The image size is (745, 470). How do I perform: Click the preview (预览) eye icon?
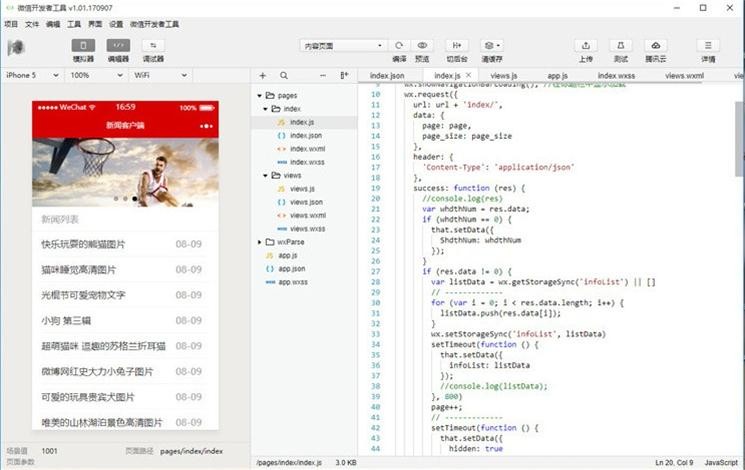422,46
